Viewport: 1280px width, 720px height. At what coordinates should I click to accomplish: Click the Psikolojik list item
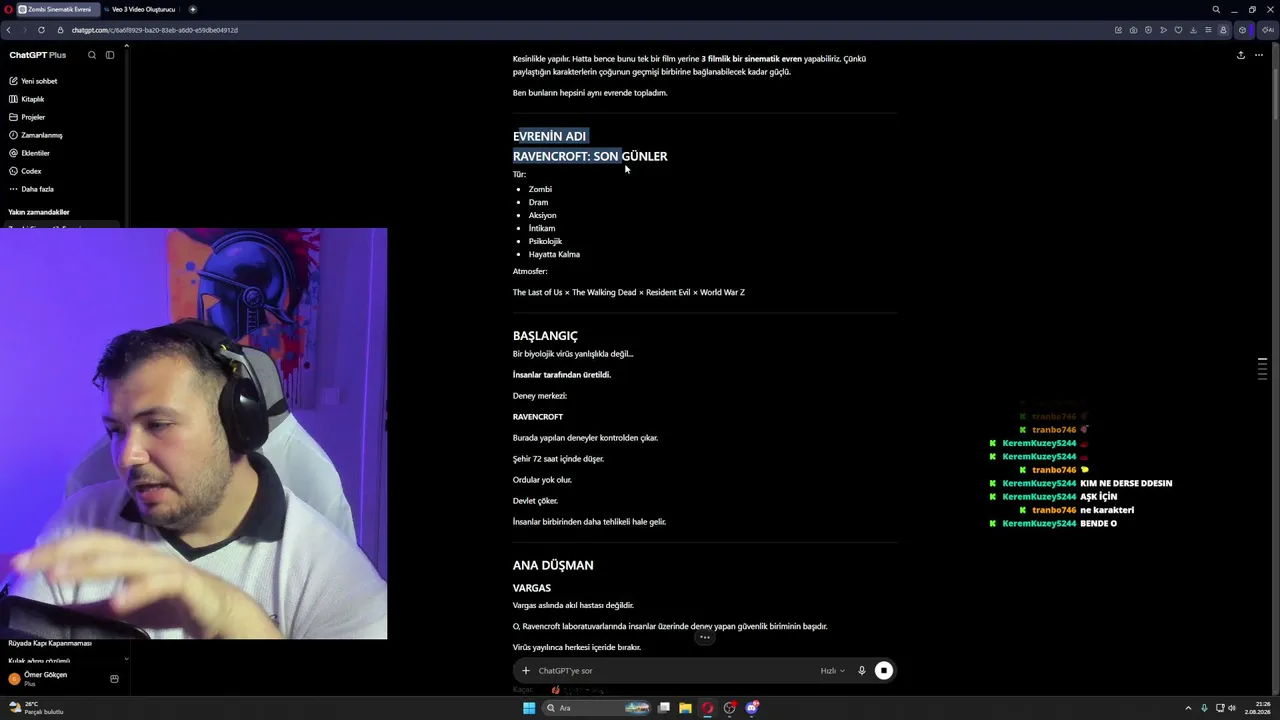point(545,241)
